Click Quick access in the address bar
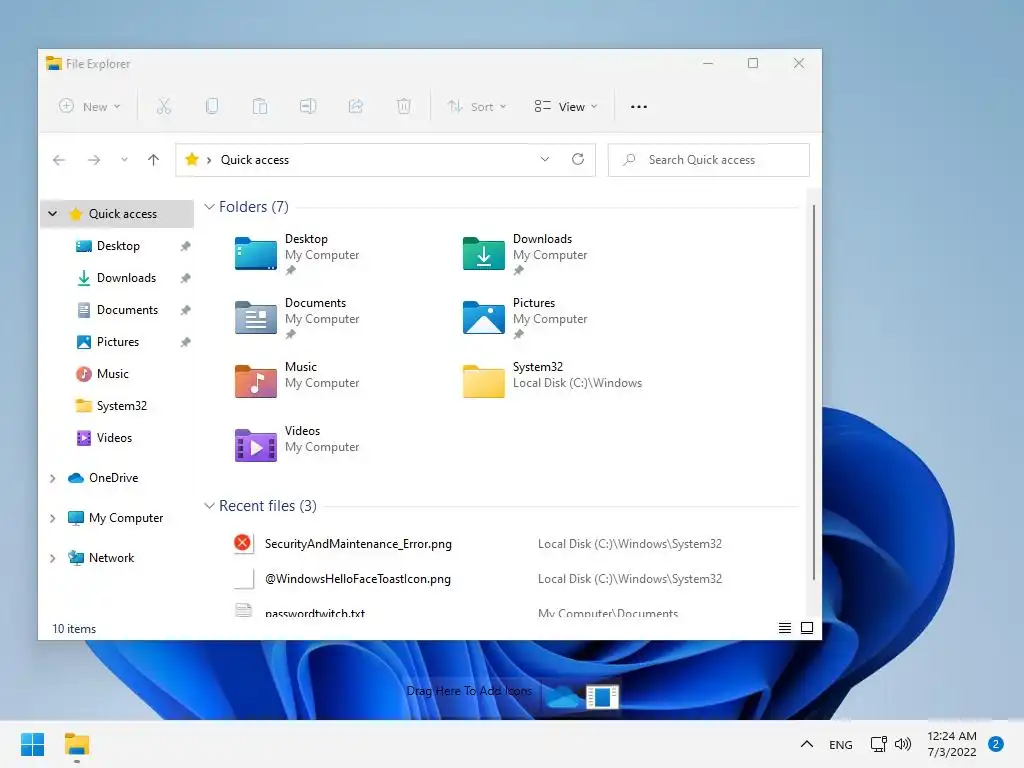 point(255,160)
